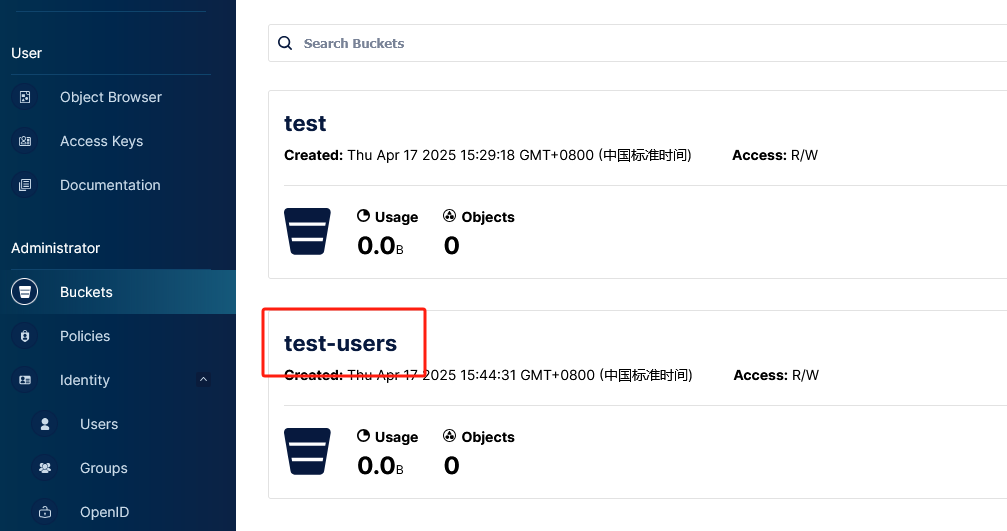
Task: Open the test-users bucket title link
Action: pyautogui.click(x=340, y=344)
